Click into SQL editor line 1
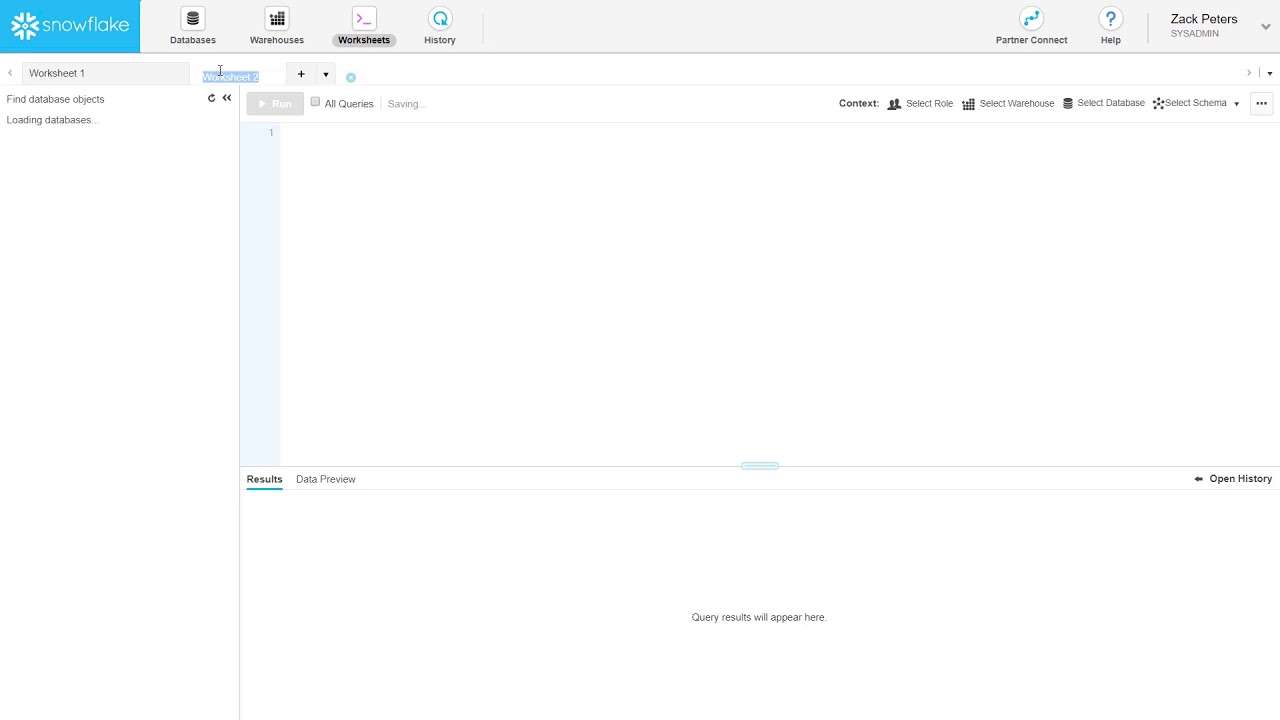The image size is (1280, 720). pos(779,133)
